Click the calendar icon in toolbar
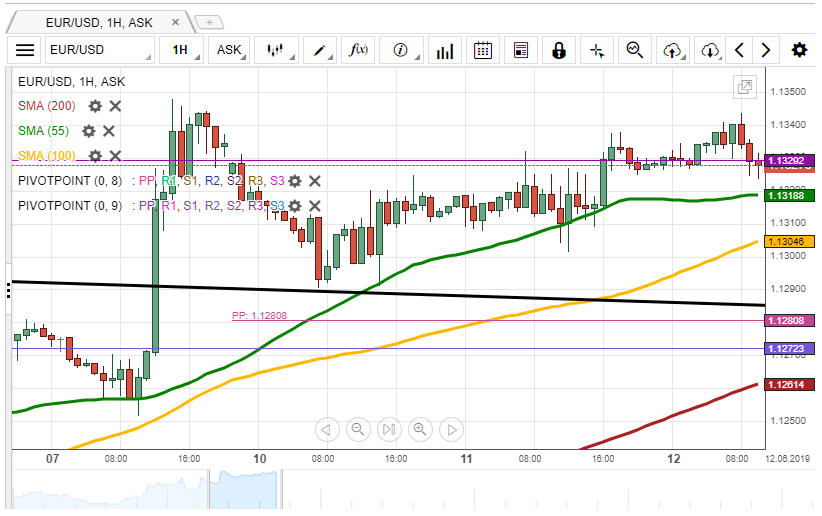This screenshot has width=822, height=516. pos(482,50)
